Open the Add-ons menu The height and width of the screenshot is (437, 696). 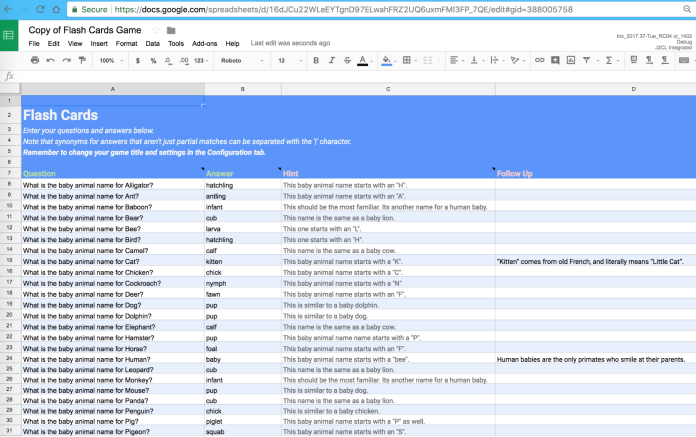pyautogui.click(x=204, y=44)
